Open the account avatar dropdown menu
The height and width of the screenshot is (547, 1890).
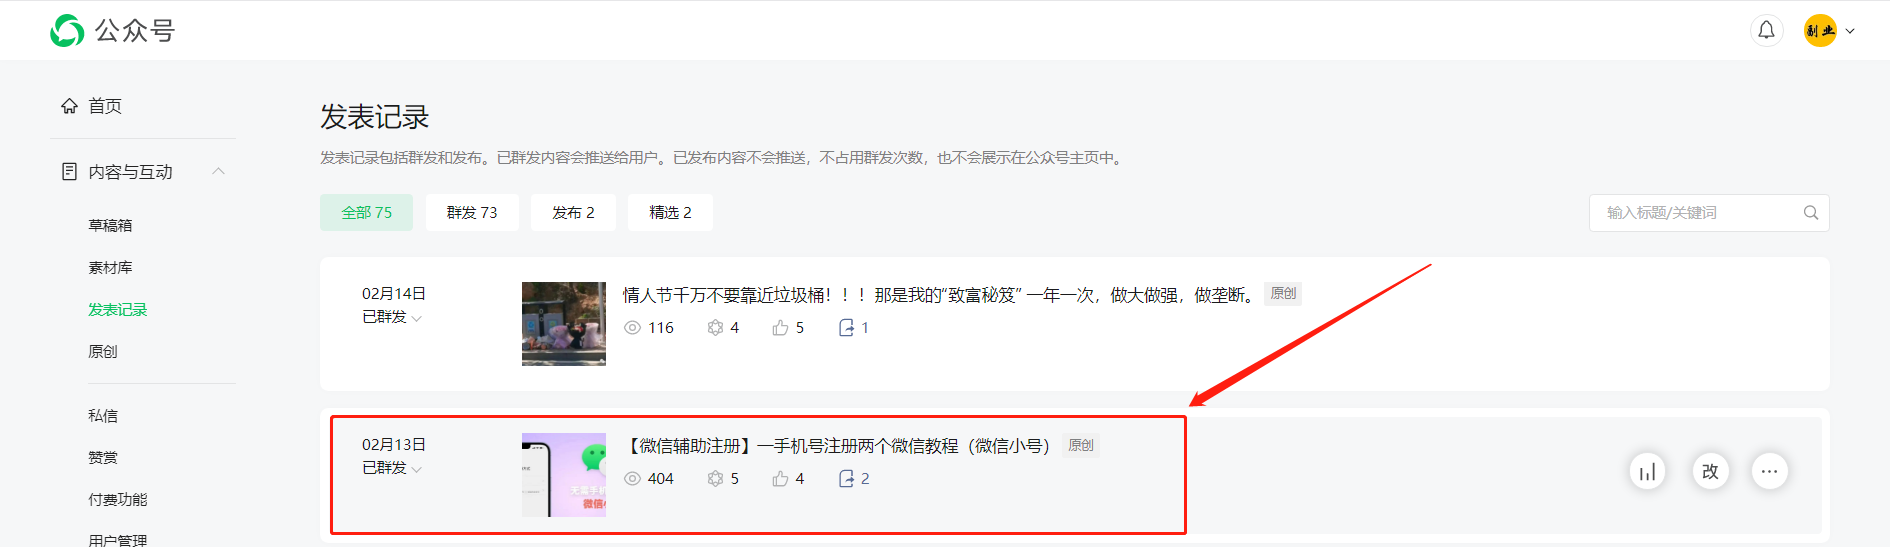1829,30
